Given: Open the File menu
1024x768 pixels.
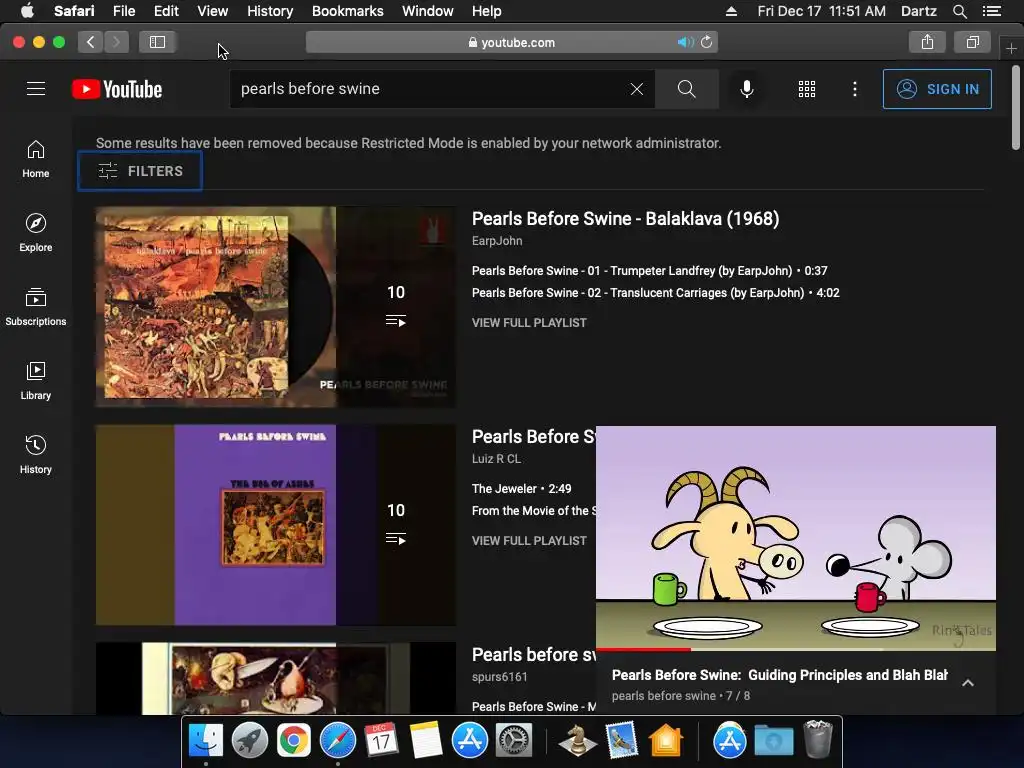Looking at the screenshot, I should coord(123,11).
